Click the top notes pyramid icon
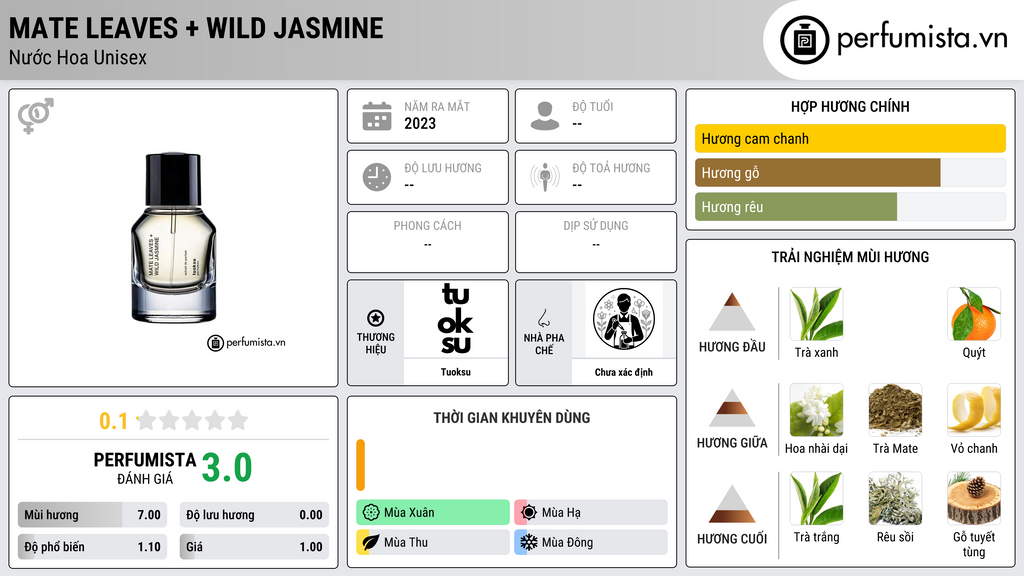 [732, 312]
